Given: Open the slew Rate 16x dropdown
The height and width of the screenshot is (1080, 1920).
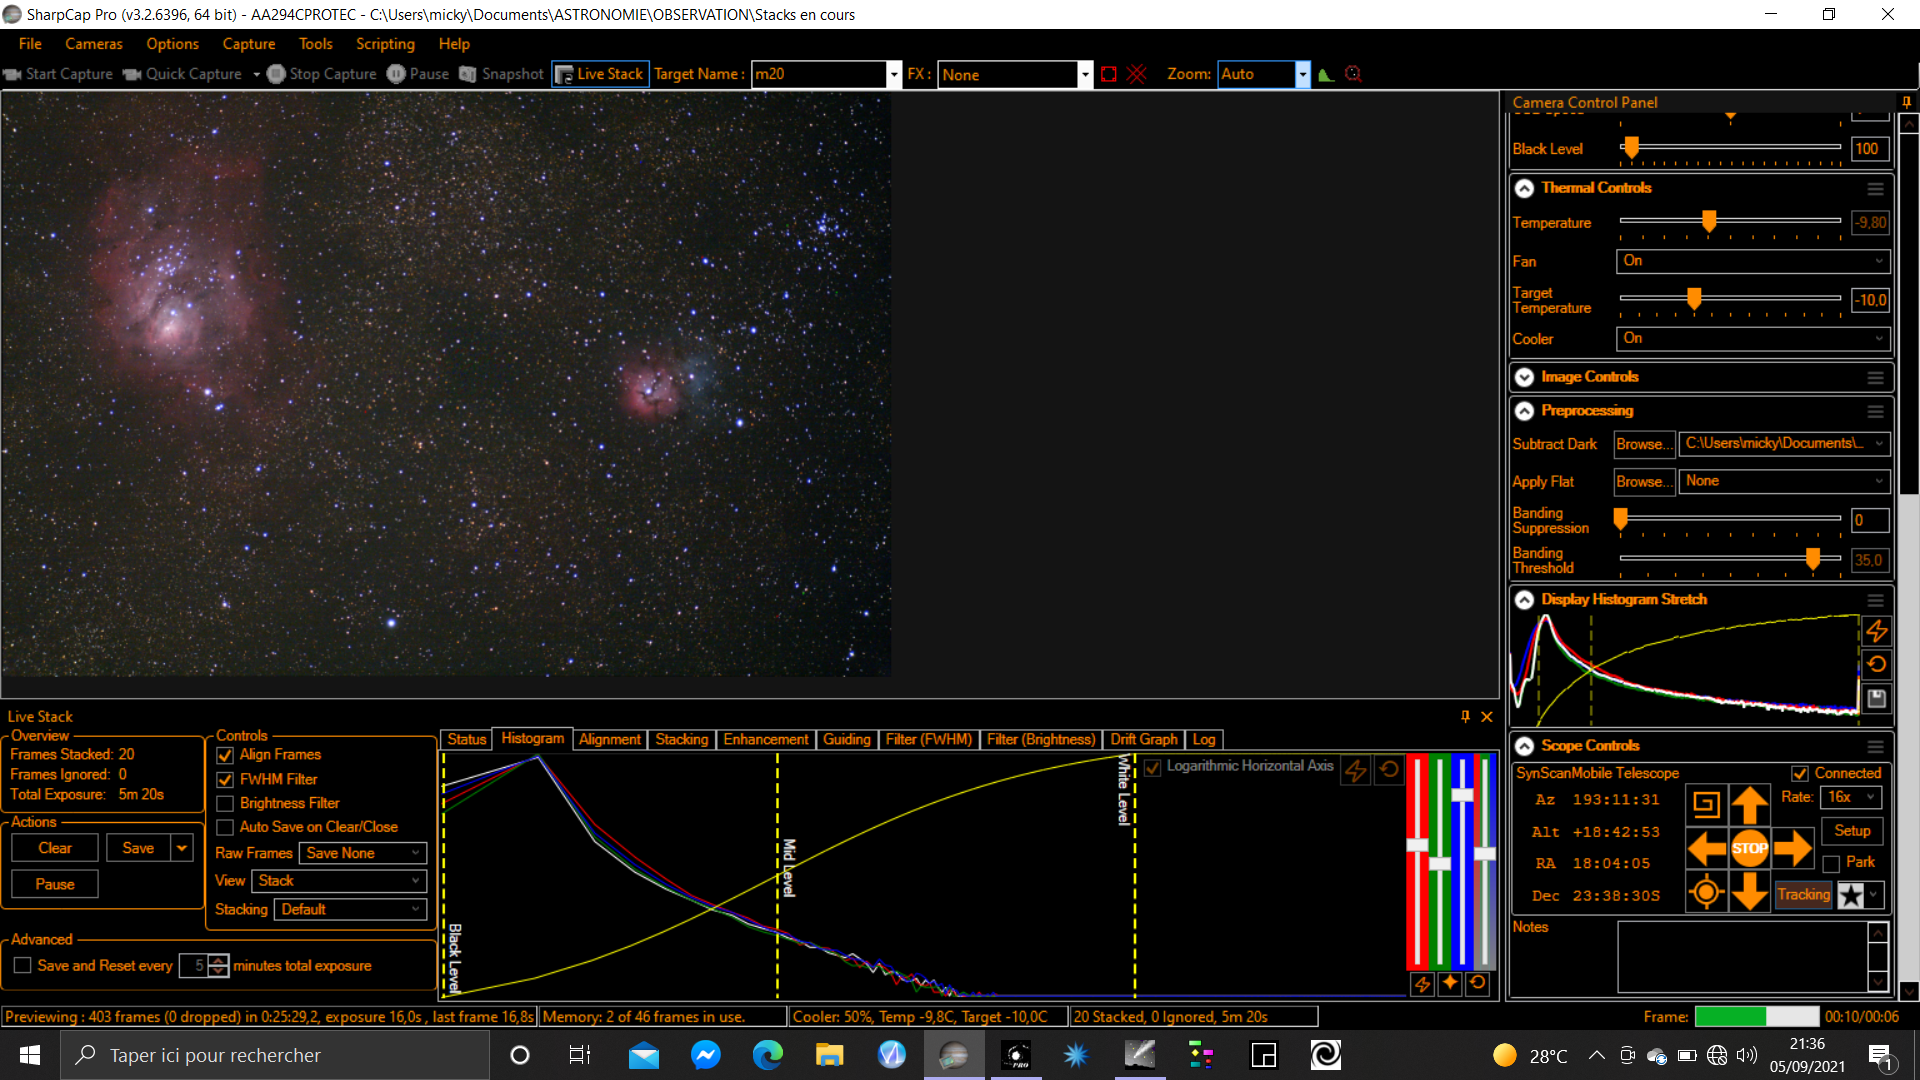Looking at the screenshot, I should (x=1851, y=797).
